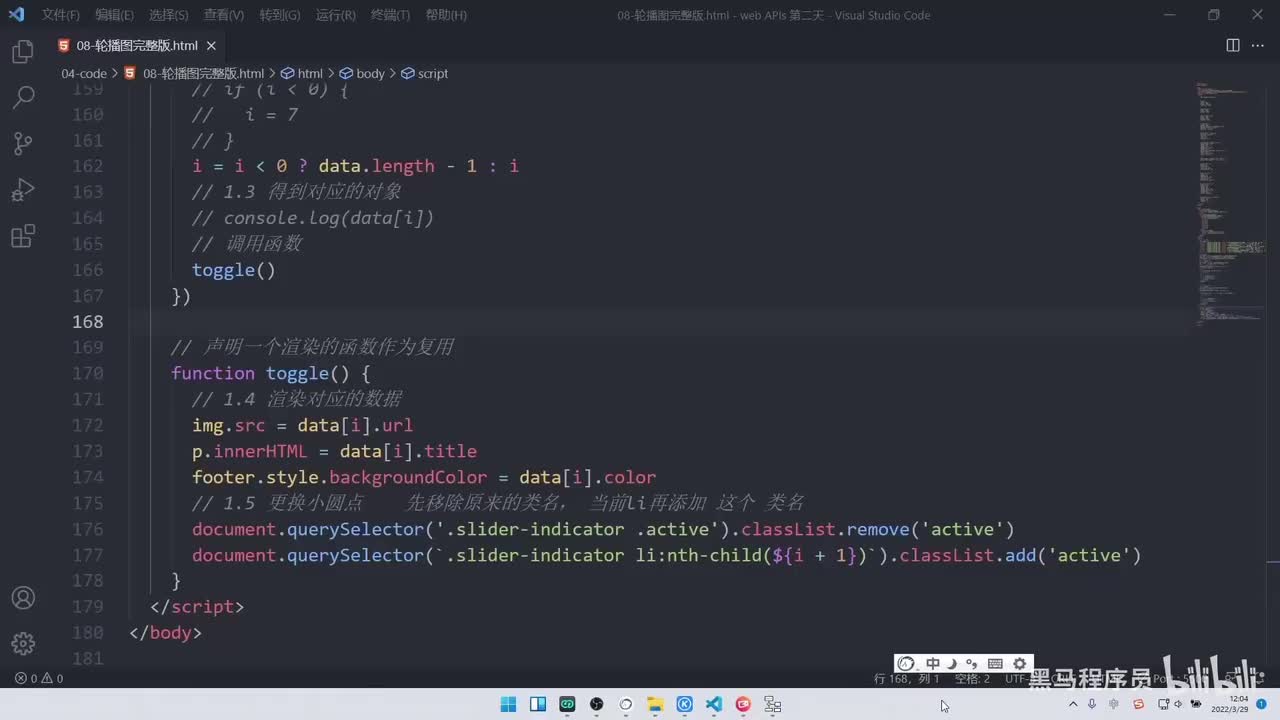The height and width of the screenshot is (720, 1280).
Task: Open the OBS Studio taskbar icon
Action: (597, 704)
